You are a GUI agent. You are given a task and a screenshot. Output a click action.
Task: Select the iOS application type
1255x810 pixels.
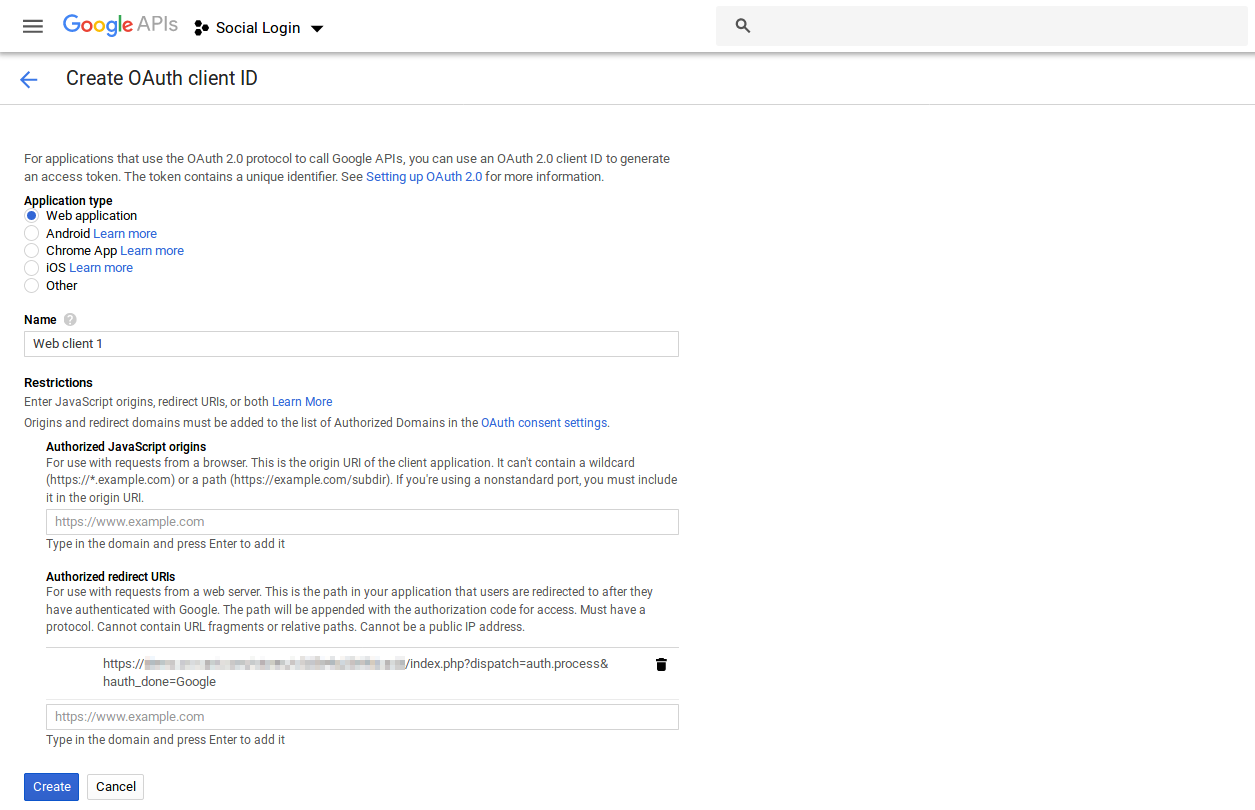pos(31,268)
